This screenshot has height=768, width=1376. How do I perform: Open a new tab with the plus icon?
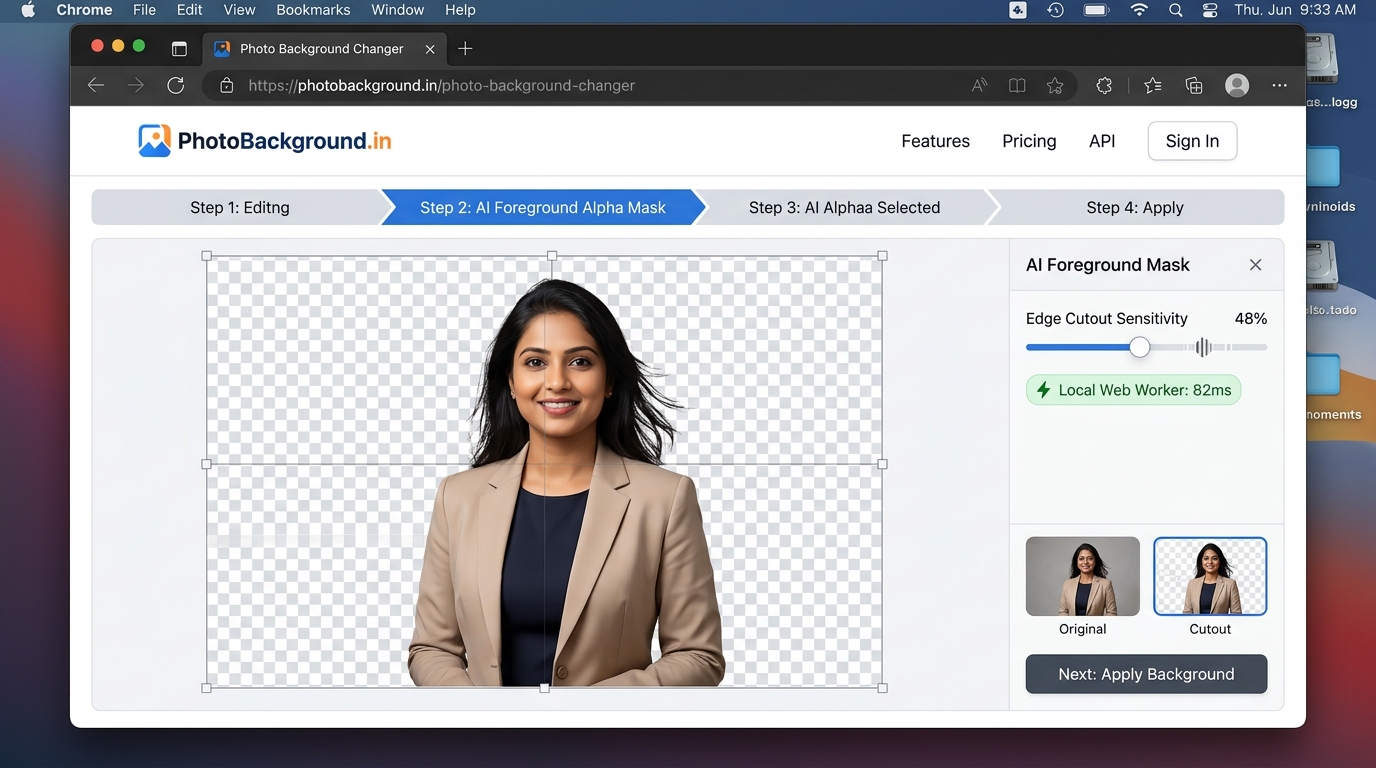click(465, 49)
